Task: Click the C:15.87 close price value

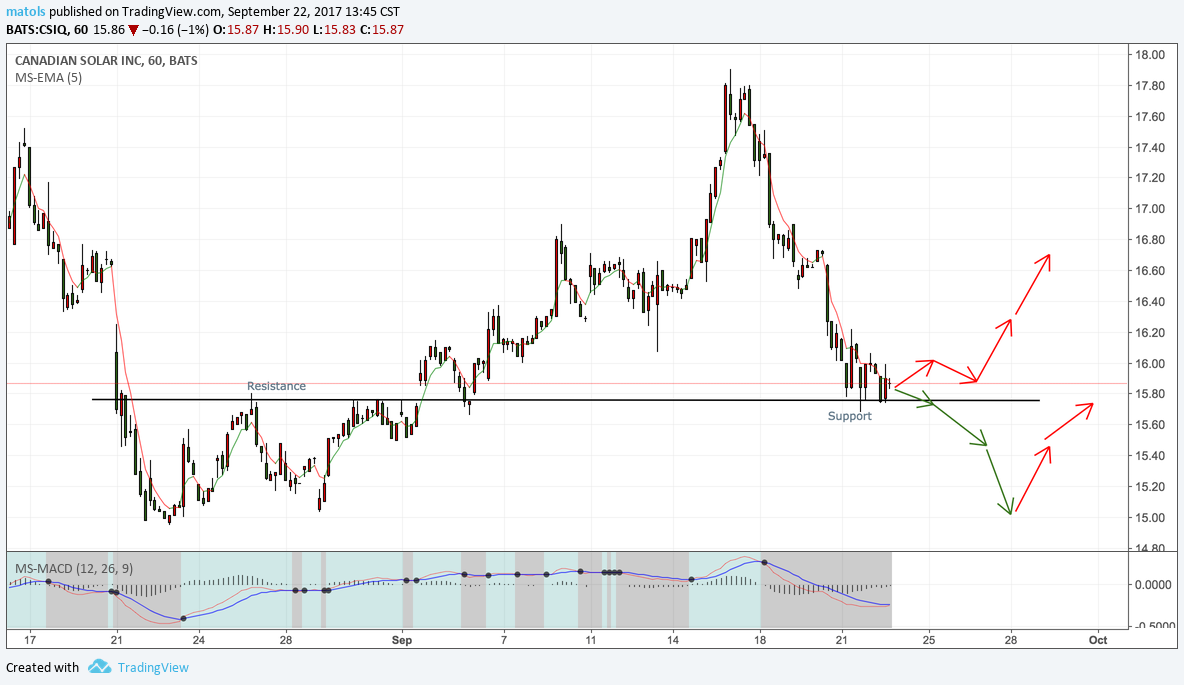Action: [x=382, y=30]
